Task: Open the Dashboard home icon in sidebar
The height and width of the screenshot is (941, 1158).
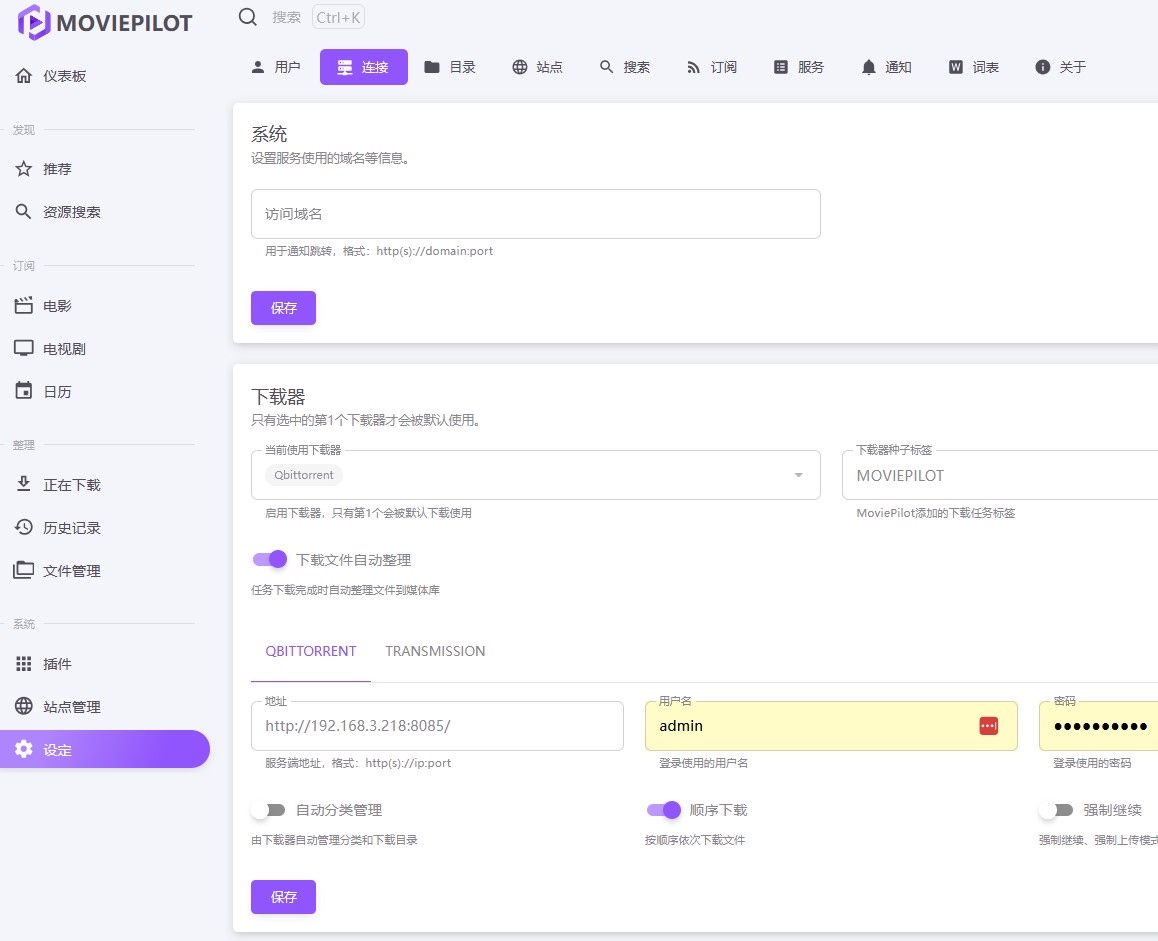Action: pyautogui.click(x=24, y=76)
